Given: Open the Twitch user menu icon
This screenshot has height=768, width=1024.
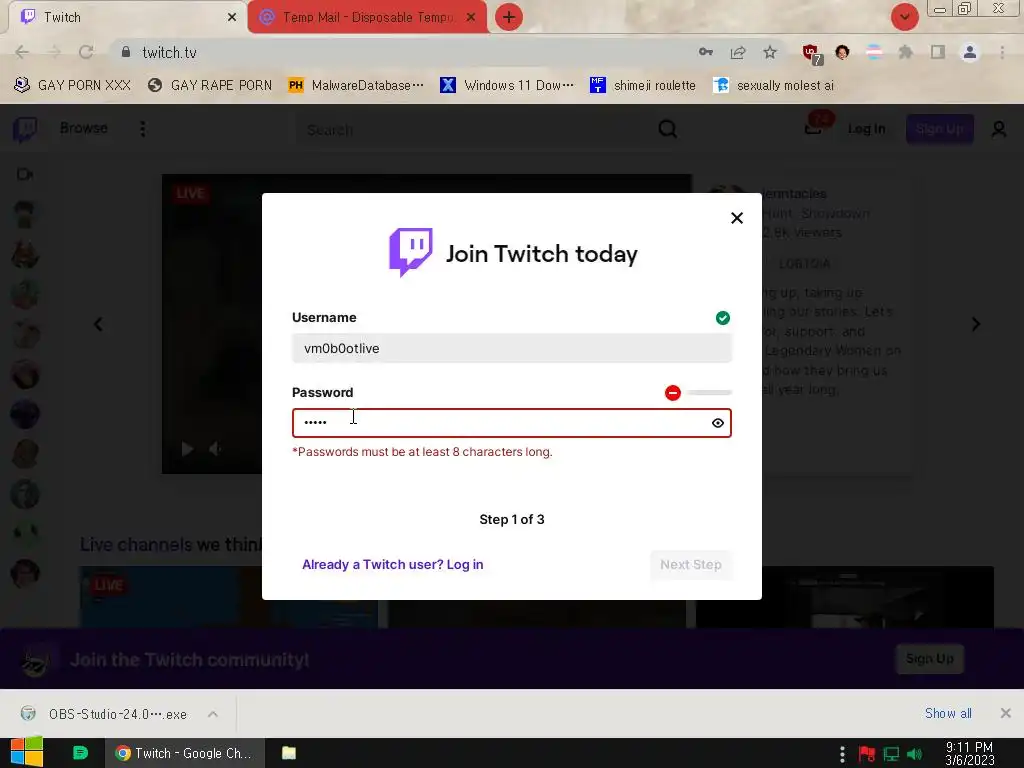Looking at the screenshot, I should pyautogui.click(x=999, y=129).
